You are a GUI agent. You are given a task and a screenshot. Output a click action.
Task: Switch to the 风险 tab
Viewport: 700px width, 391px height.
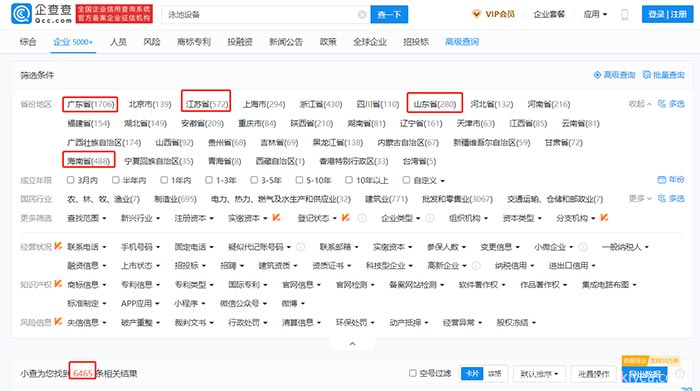click(x=152, y=42)
